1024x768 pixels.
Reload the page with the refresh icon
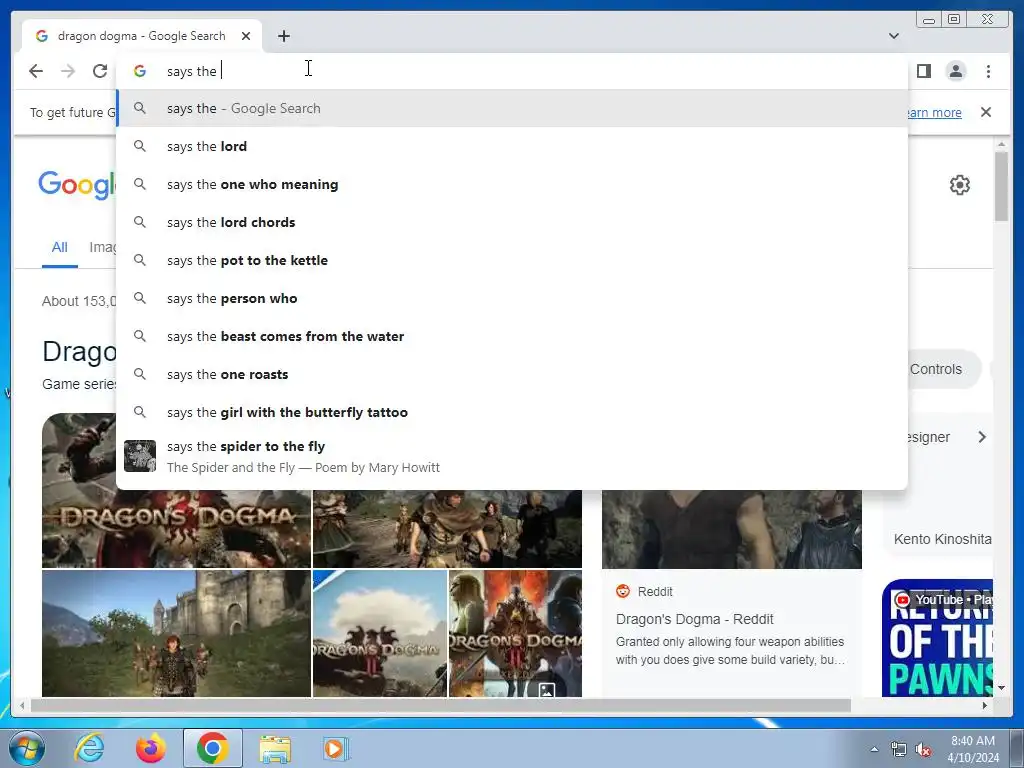(100, 71)
